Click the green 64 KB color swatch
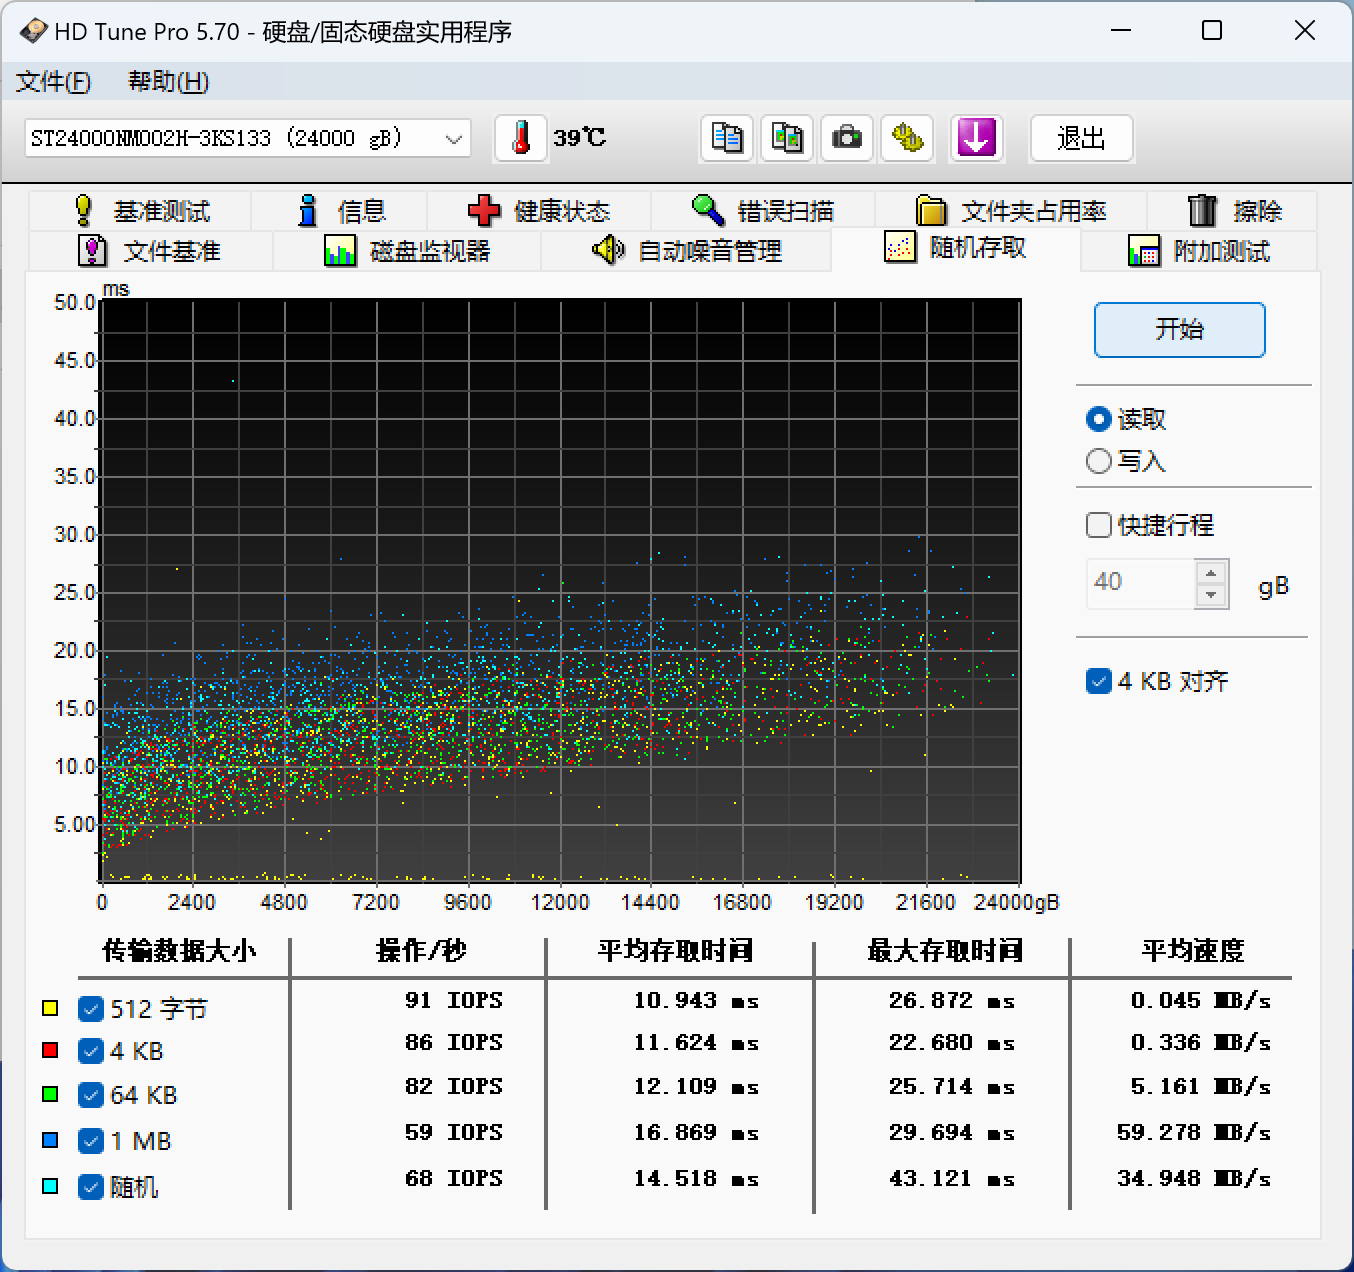Image resolution: width=1354 pixels, height=1272 pixels. pos(50,1094)
